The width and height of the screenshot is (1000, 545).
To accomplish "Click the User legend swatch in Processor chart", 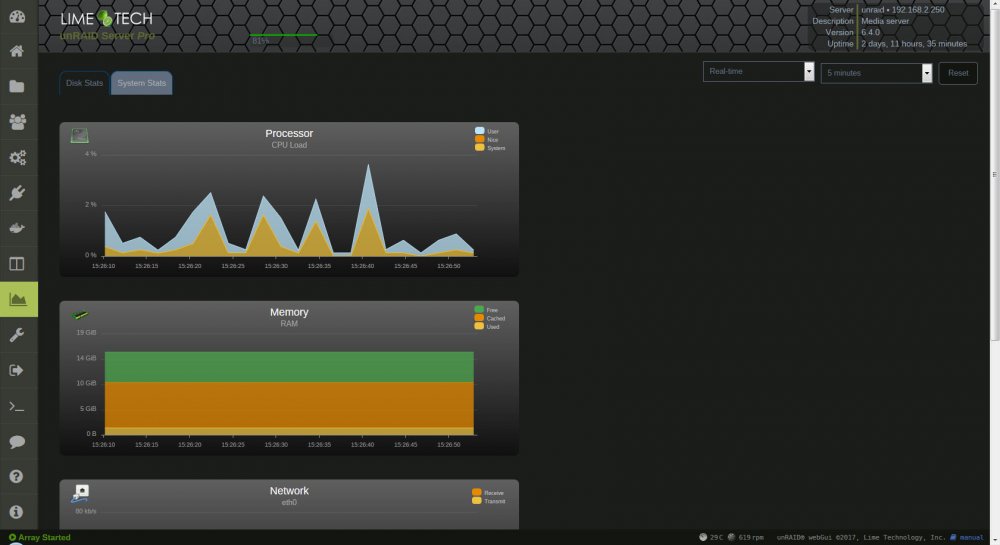I will click(x=480, y=131).
